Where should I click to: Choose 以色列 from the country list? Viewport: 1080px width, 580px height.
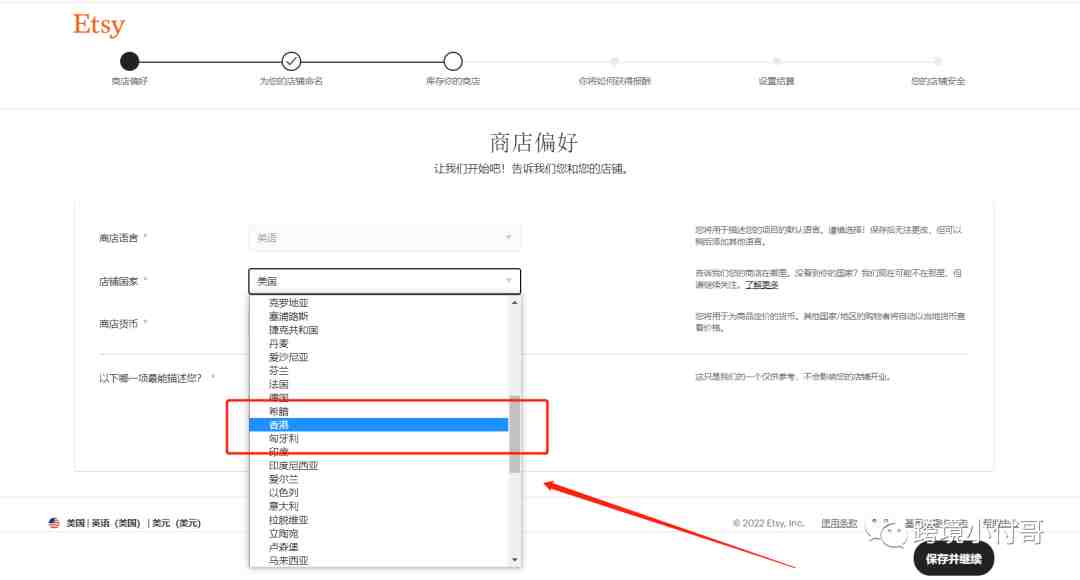pyautogui.click(x=378, y=493)
